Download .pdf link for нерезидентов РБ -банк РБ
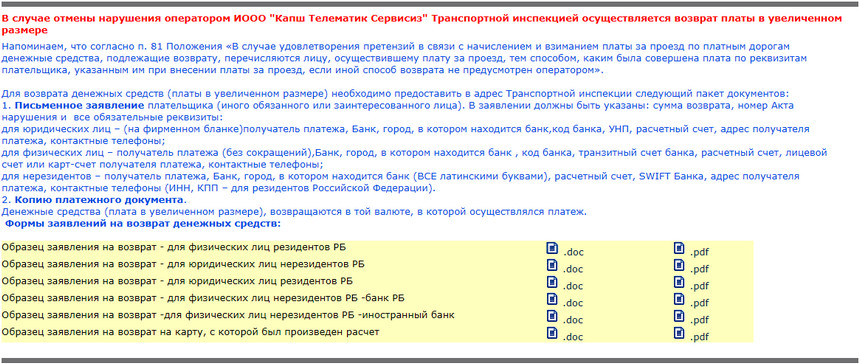860x364 pixels. (x=699, y=303)
